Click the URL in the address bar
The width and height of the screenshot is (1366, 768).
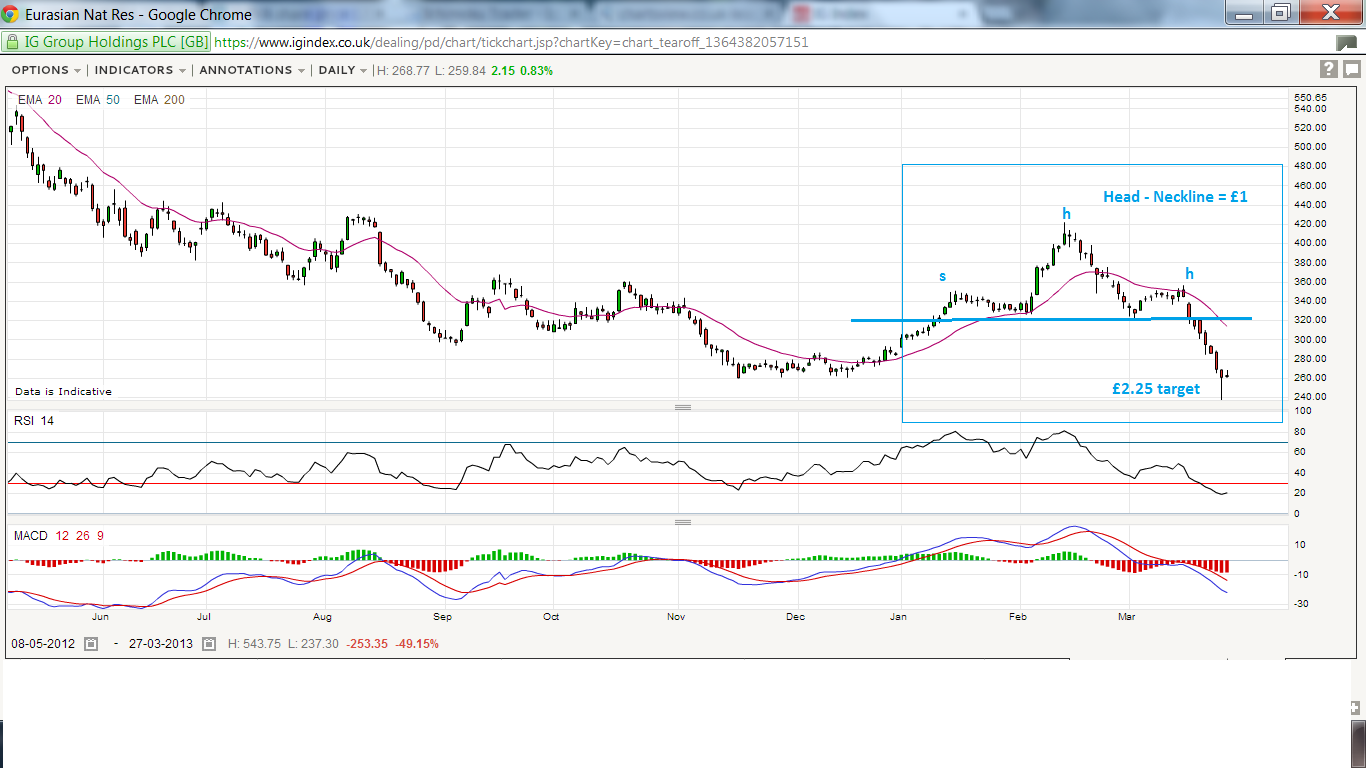pos(511,43)
